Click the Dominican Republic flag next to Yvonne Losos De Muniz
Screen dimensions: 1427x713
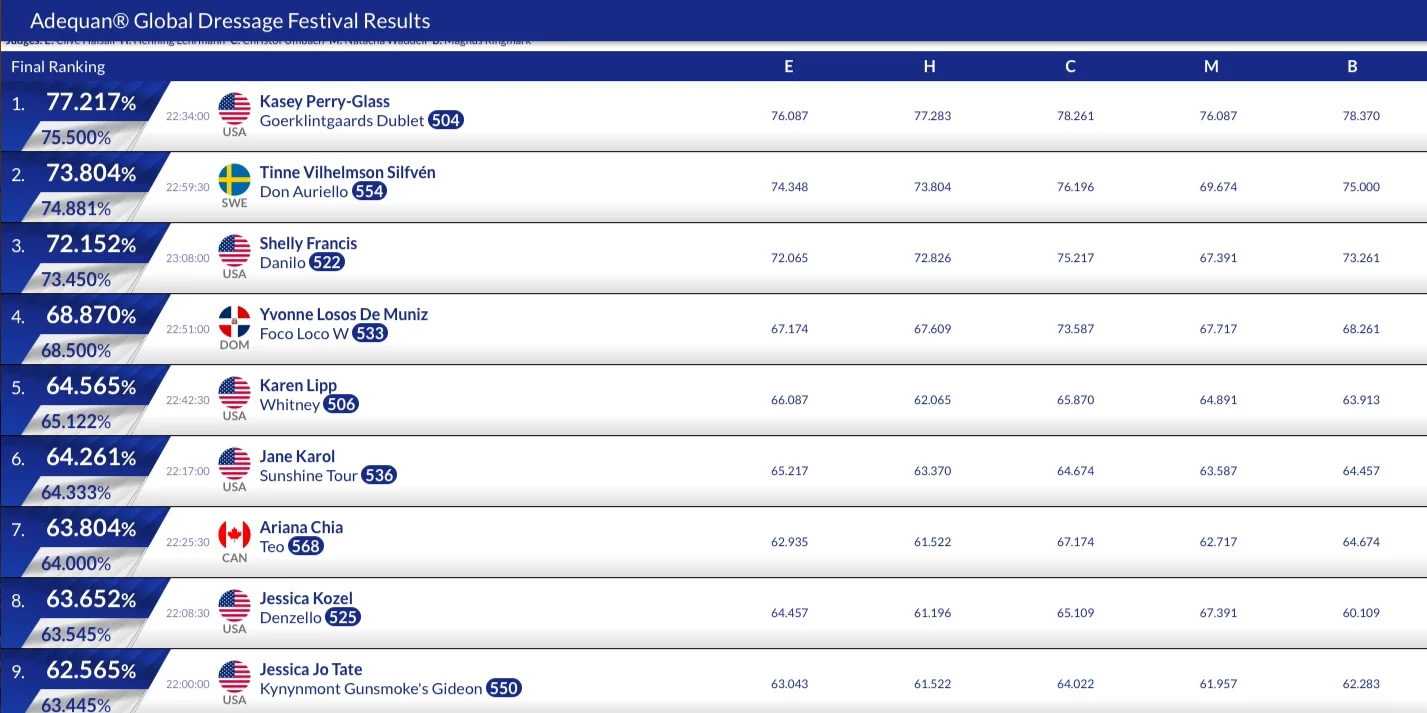tap(234, 322)
